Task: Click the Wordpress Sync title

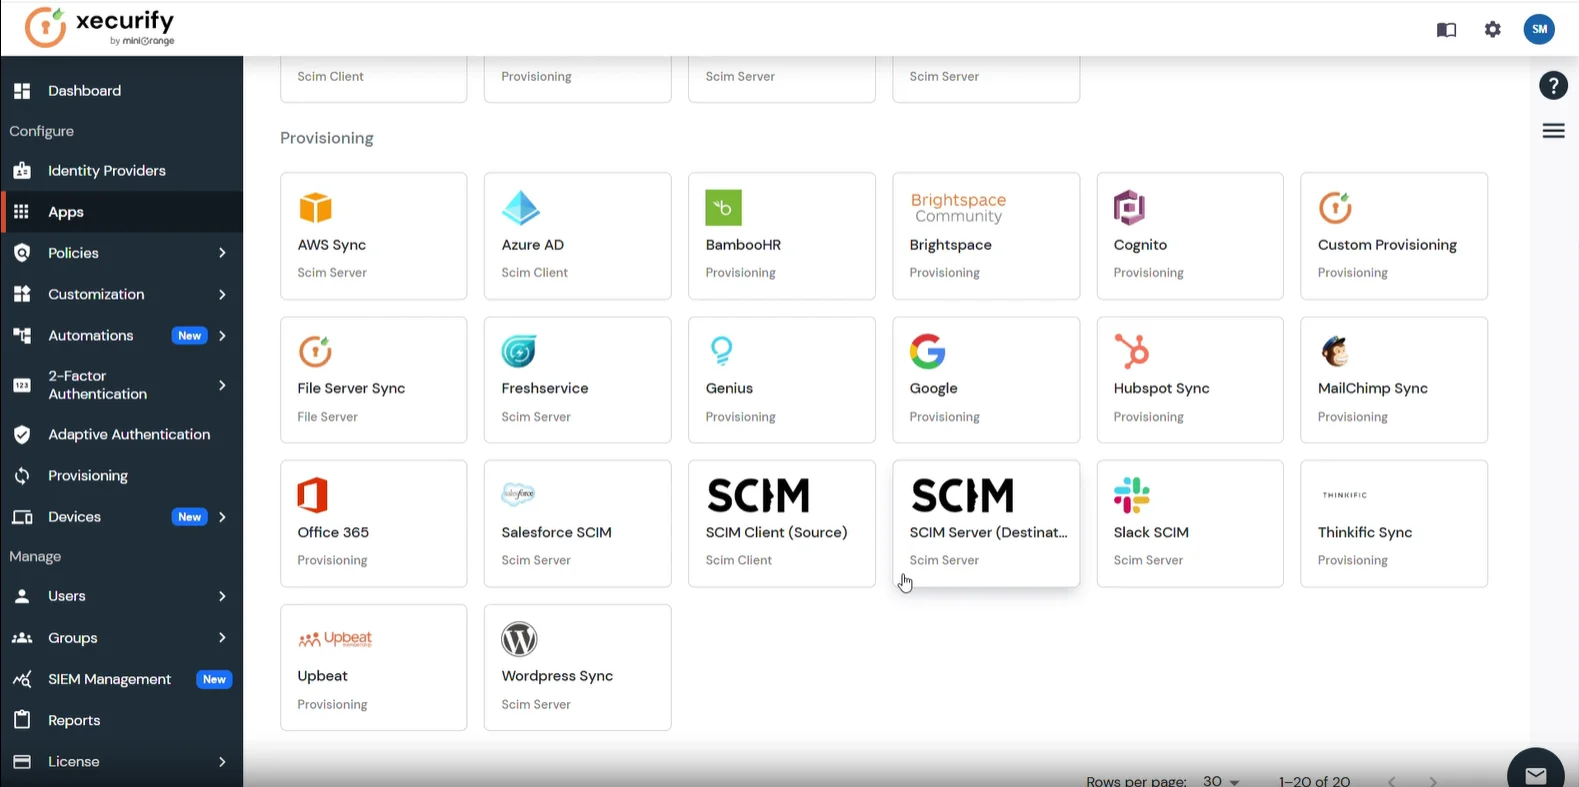Action: (557, 676)
